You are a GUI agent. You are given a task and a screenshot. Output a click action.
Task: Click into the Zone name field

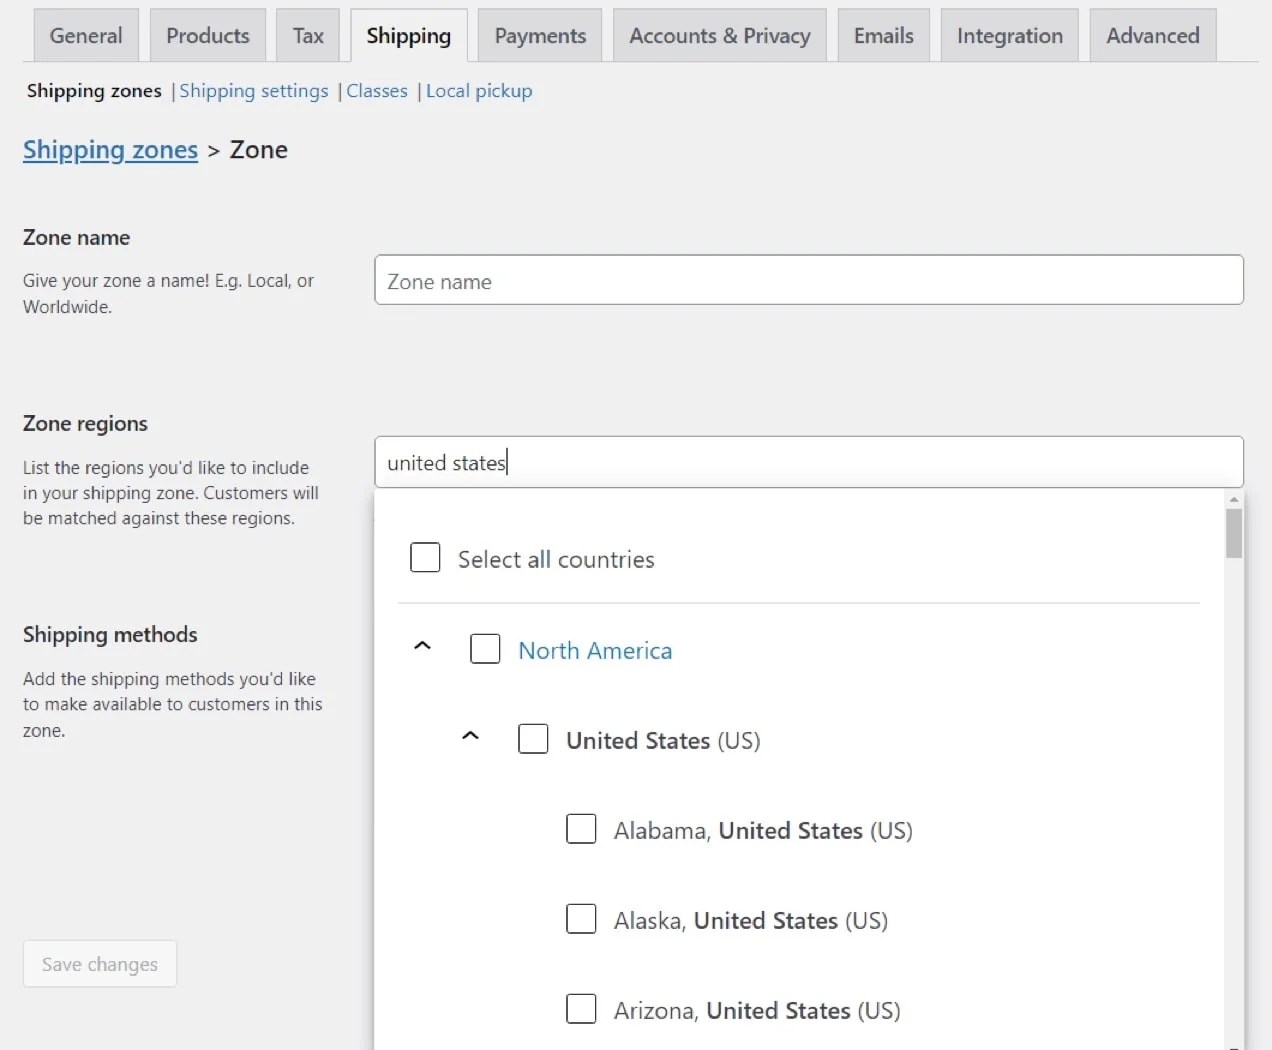pyautogui.click(x=808, y=281)
